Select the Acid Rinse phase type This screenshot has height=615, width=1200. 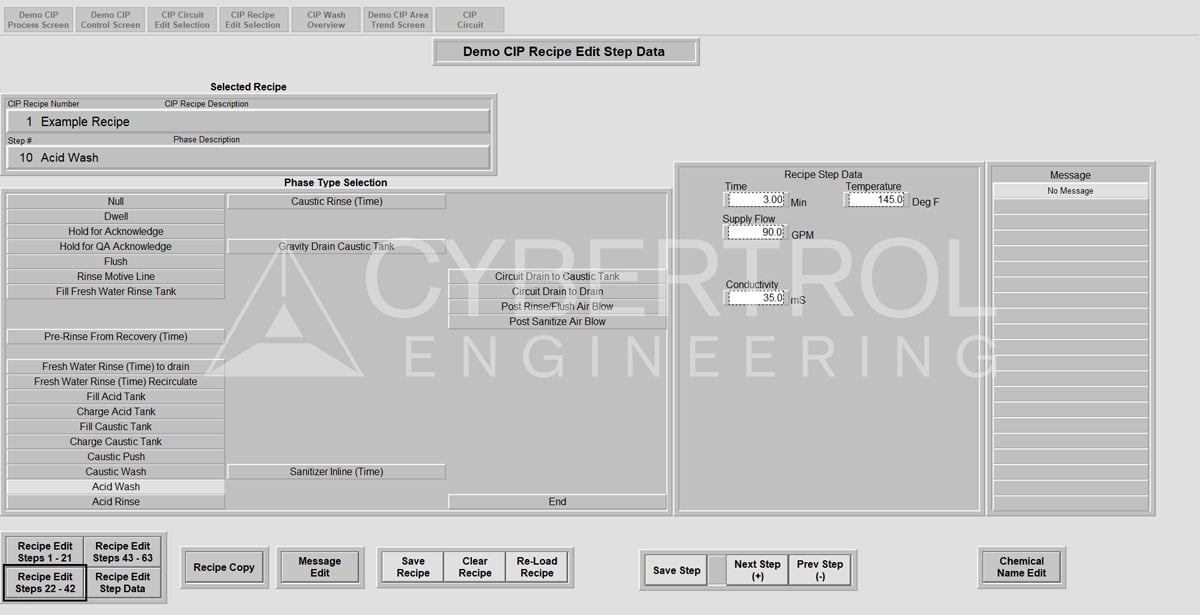pos(115,501)
